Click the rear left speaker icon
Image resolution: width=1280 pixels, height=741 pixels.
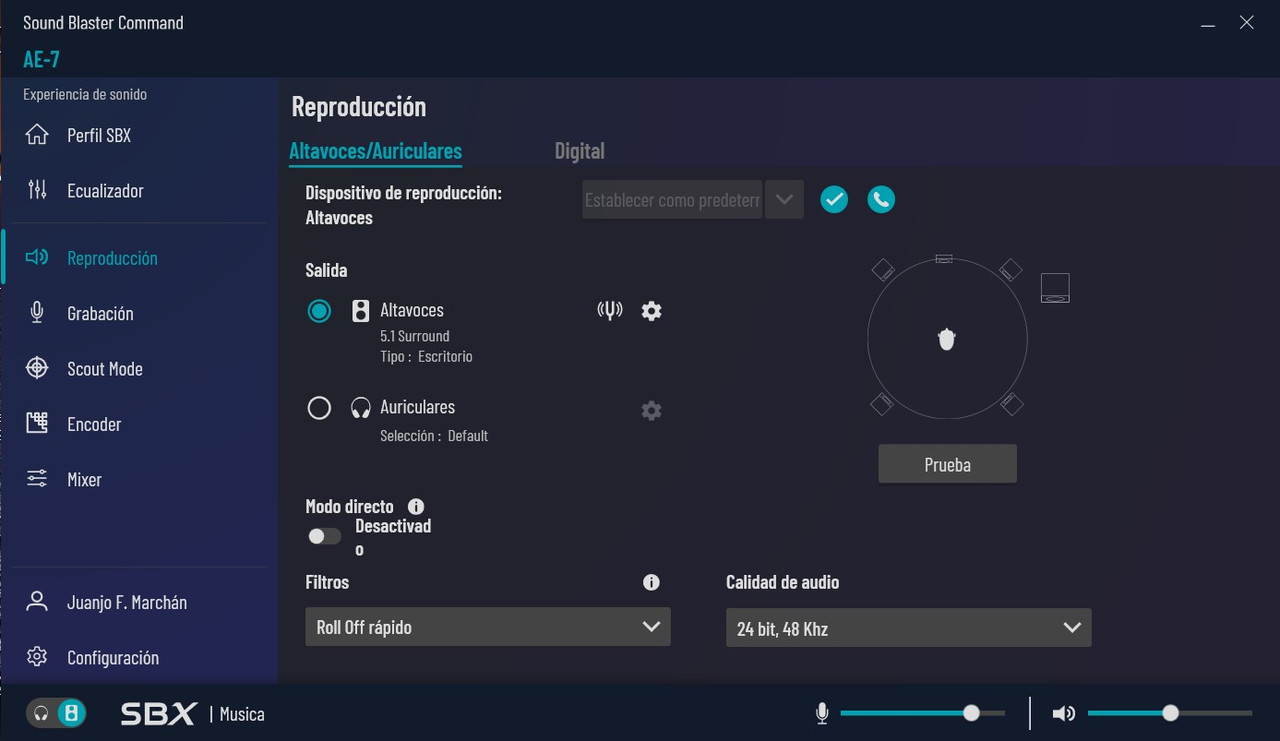882,403
